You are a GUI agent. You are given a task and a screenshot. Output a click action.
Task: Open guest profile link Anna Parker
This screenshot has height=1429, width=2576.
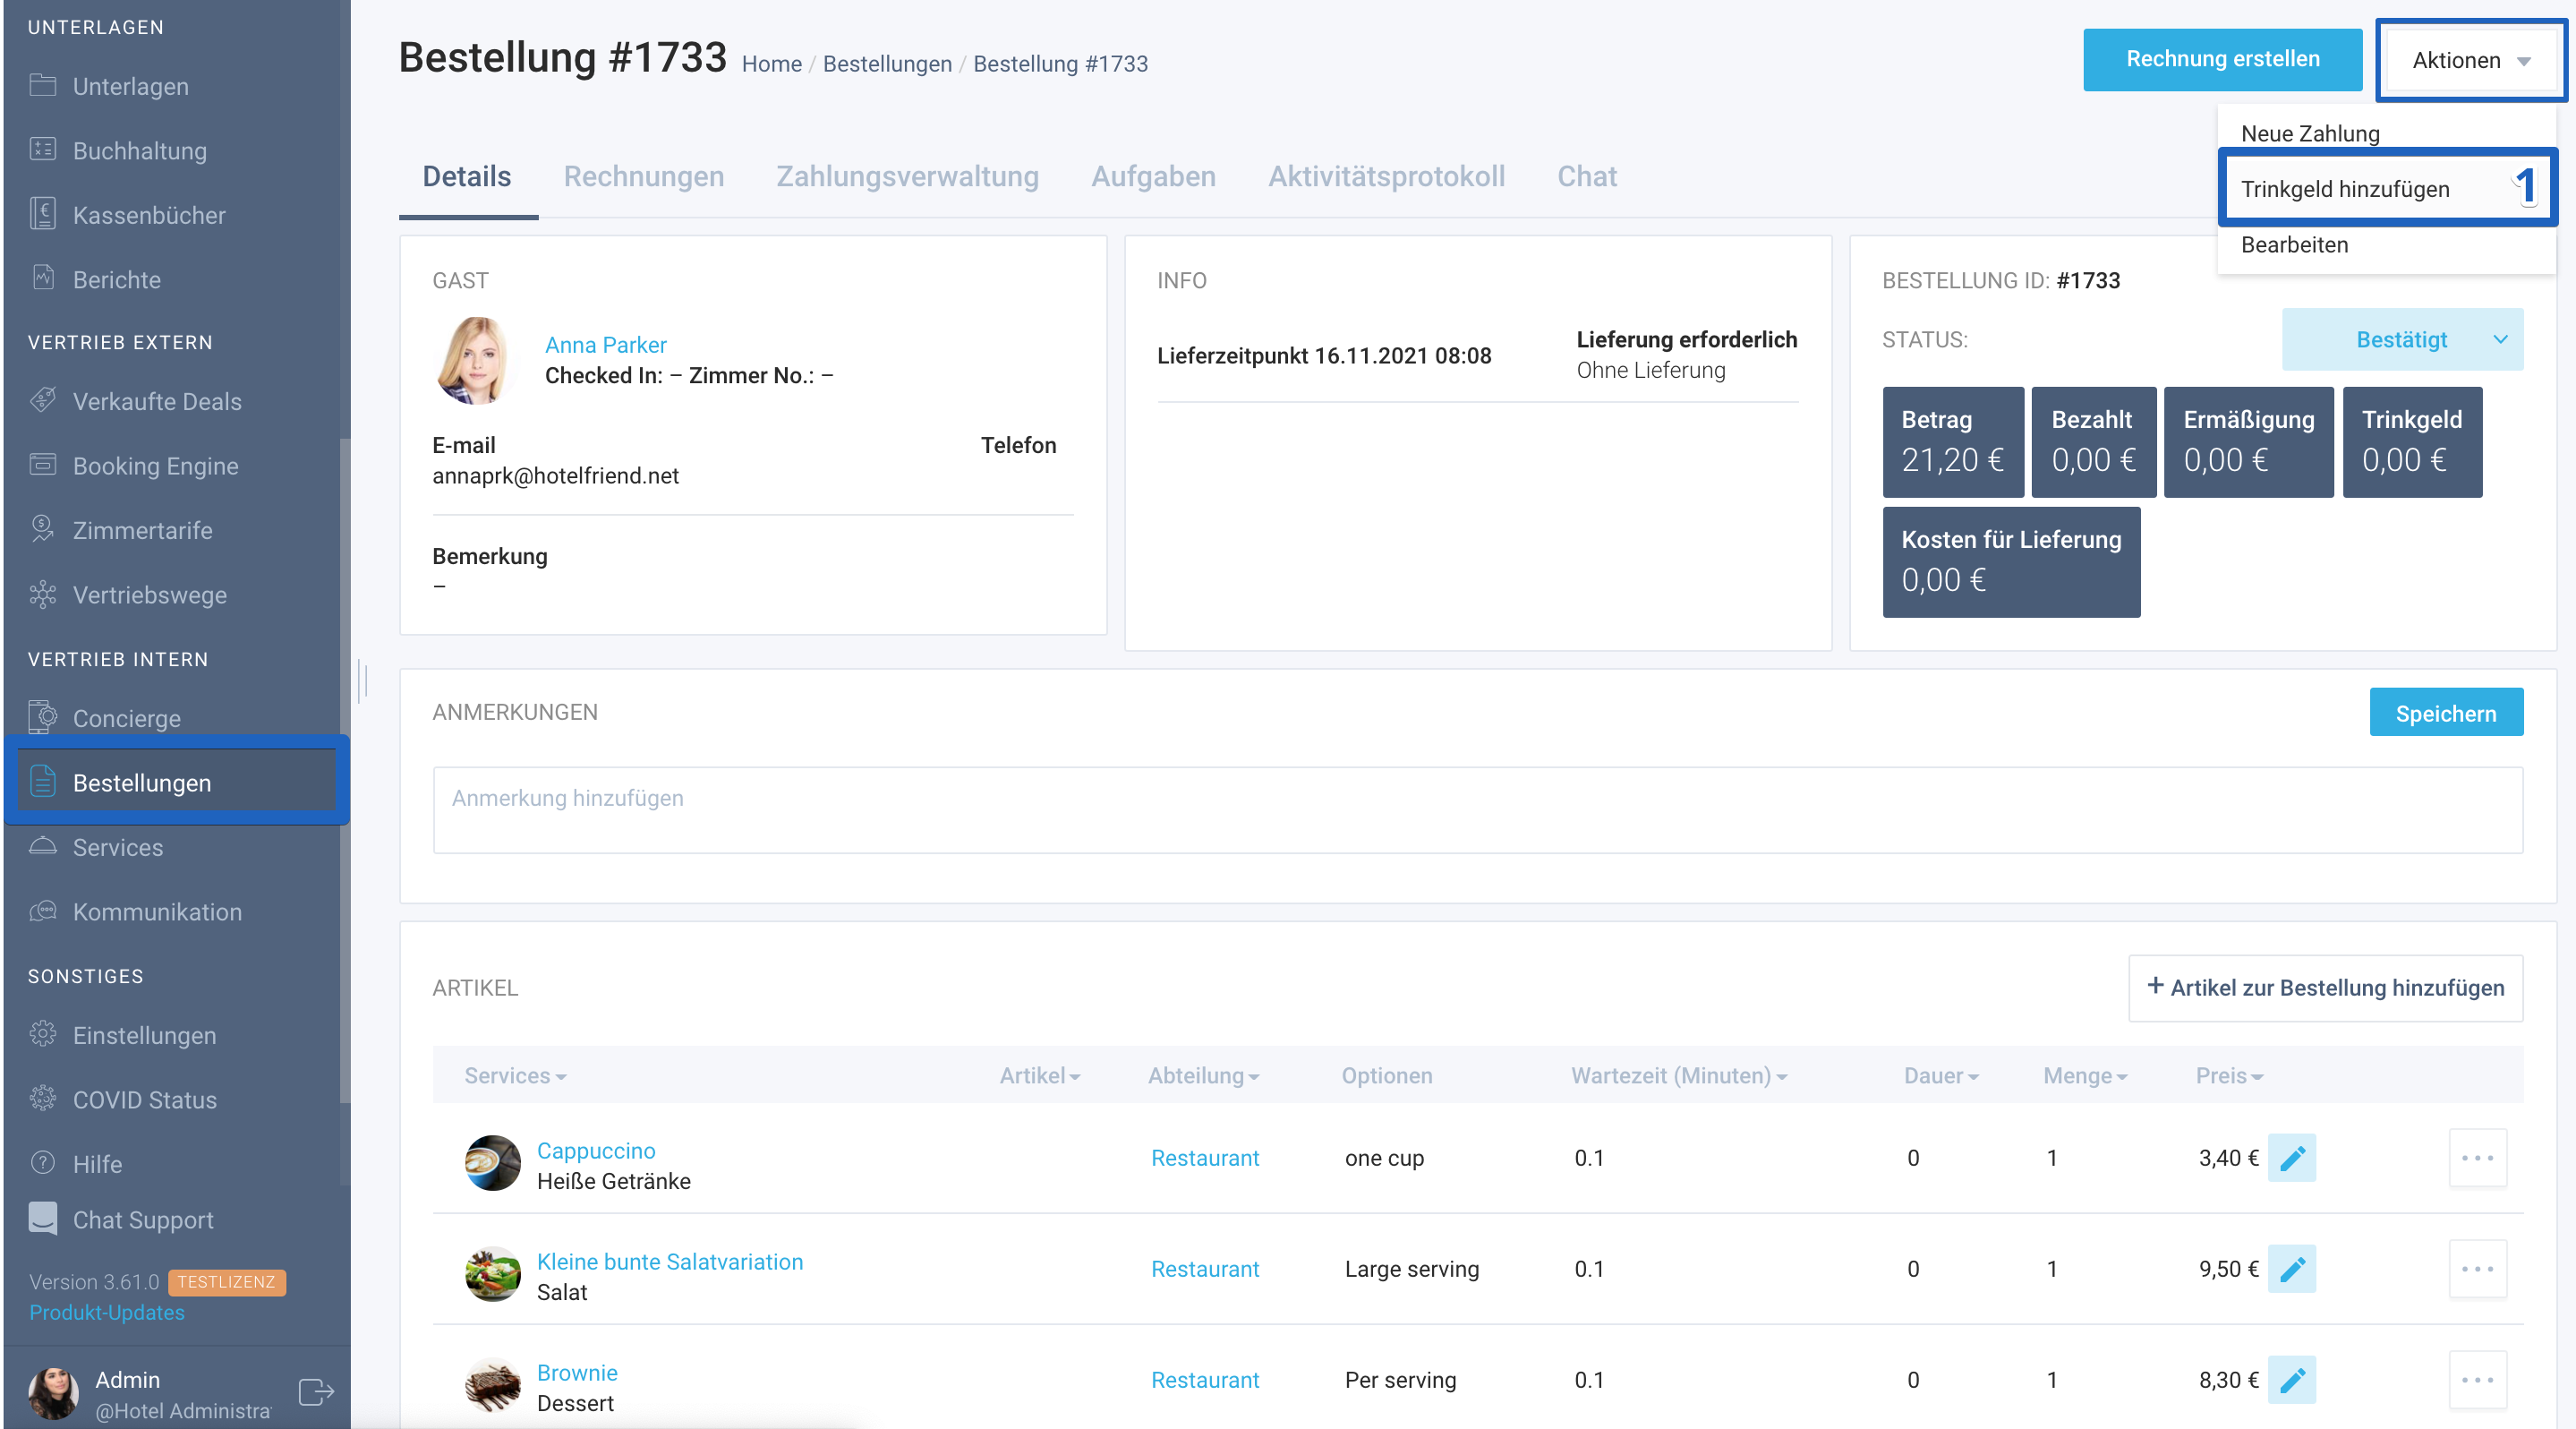click(605, 345)
